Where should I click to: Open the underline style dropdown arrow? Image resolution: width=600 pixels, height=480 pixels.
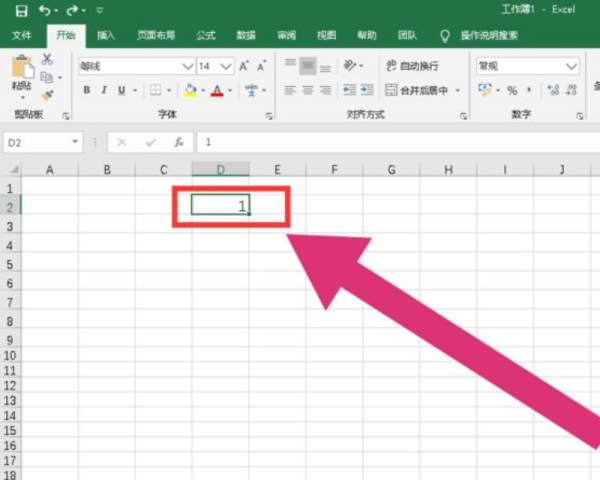[135, 91]
